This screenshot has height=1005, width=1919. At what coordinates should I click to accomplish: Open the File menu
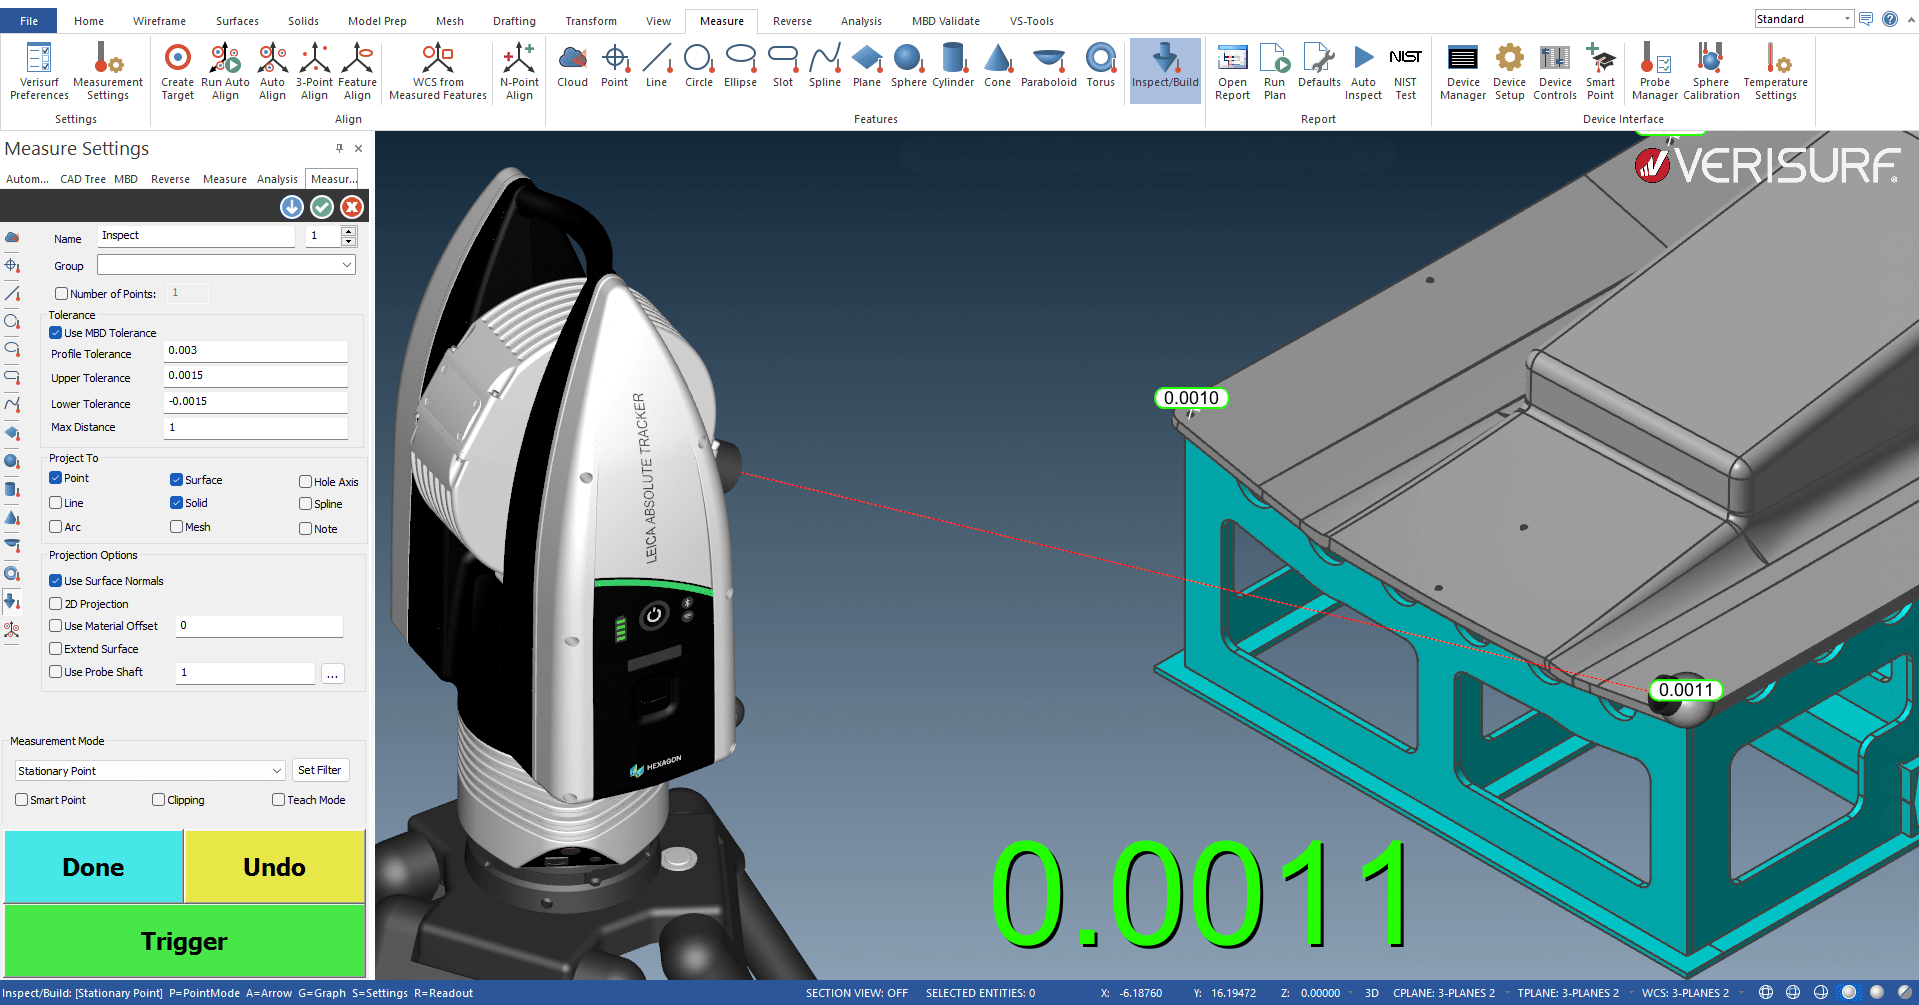(x=29, y=21)
